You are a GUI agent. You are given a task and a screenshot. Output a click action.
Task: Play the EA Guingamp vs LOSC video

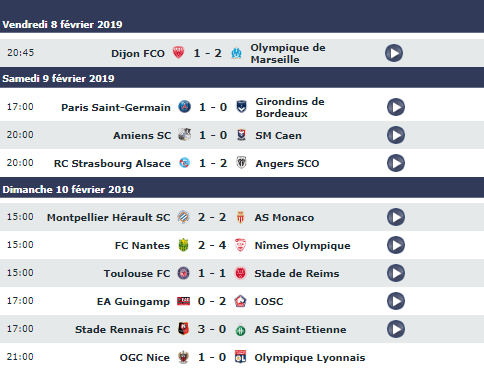tap(396, 301)
